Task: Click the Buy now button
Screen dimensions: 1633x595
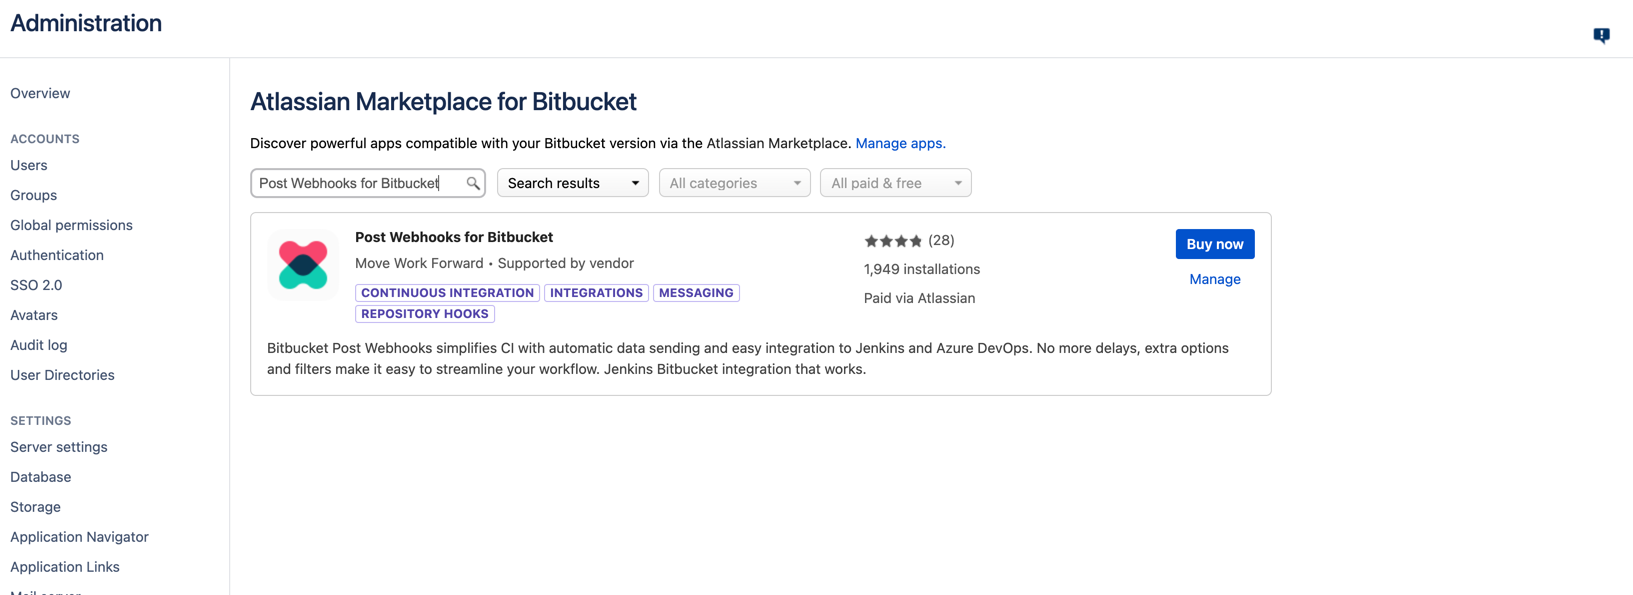Action: (x=1215, y=244)
